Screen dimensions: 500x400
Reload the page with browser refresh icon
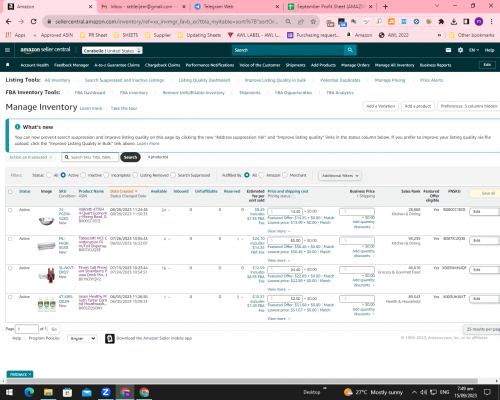tap(33, 21)
